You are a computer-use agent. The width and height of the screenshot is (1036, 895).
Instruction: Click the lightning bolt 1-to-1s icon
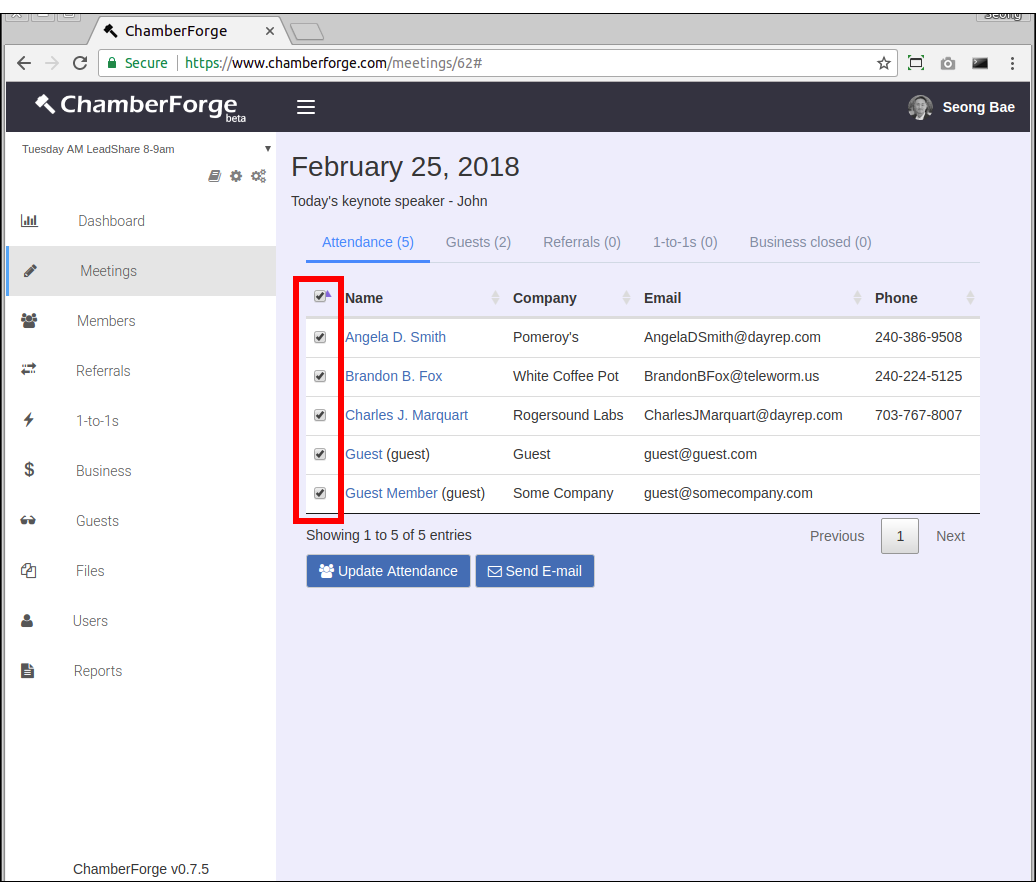pyautogui.click(x=29, y=421)
